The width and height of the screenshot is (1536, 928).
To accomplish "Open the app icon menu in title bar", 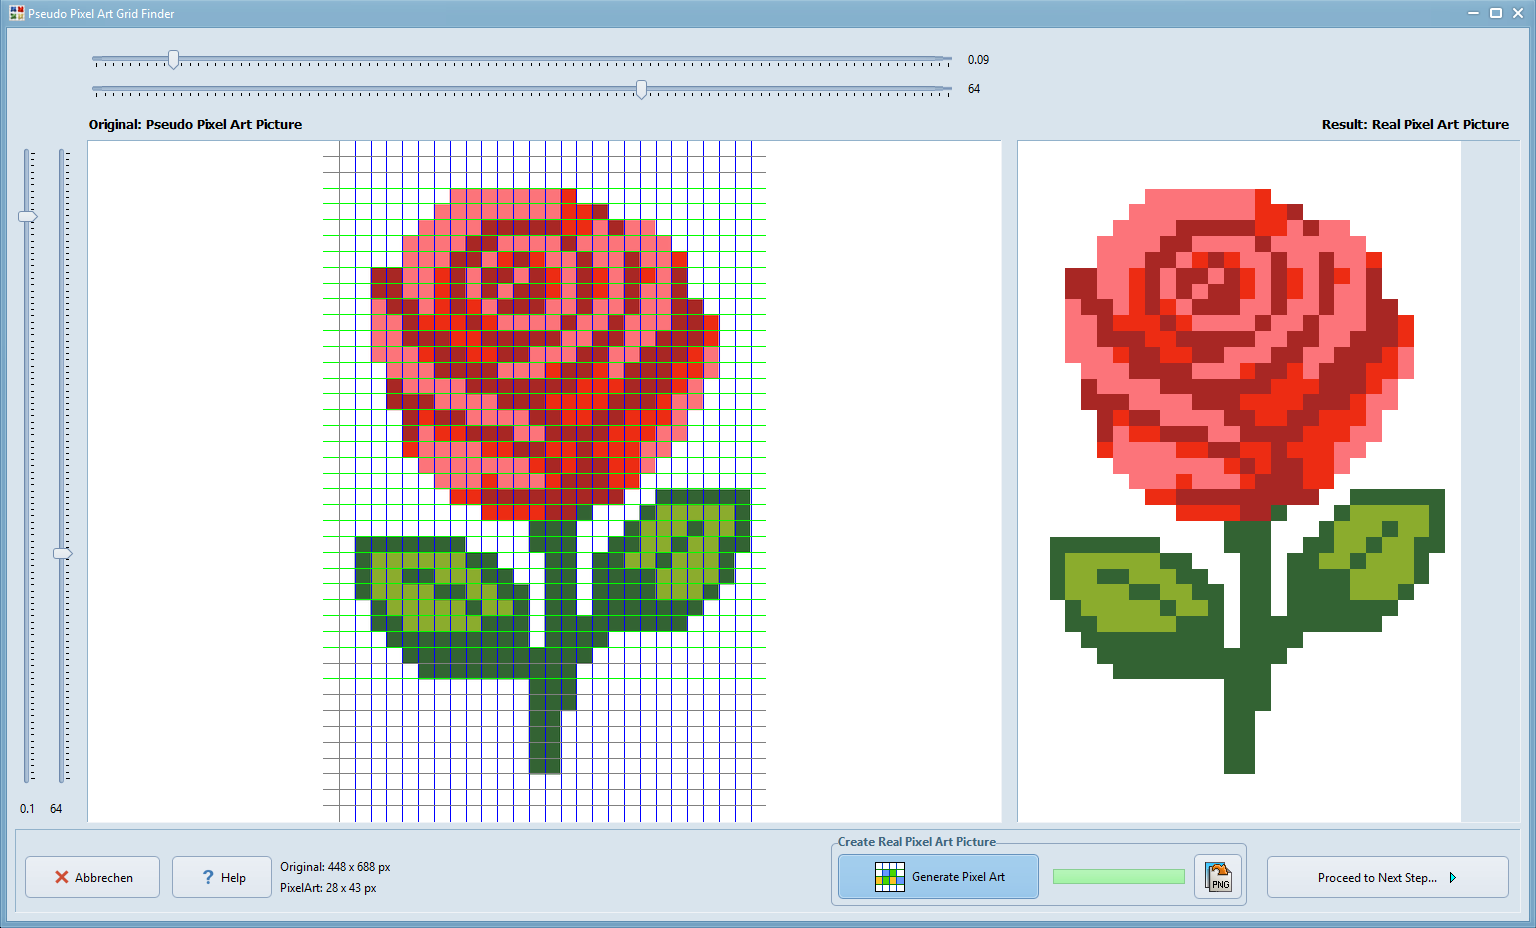I will tap(16, 13).
